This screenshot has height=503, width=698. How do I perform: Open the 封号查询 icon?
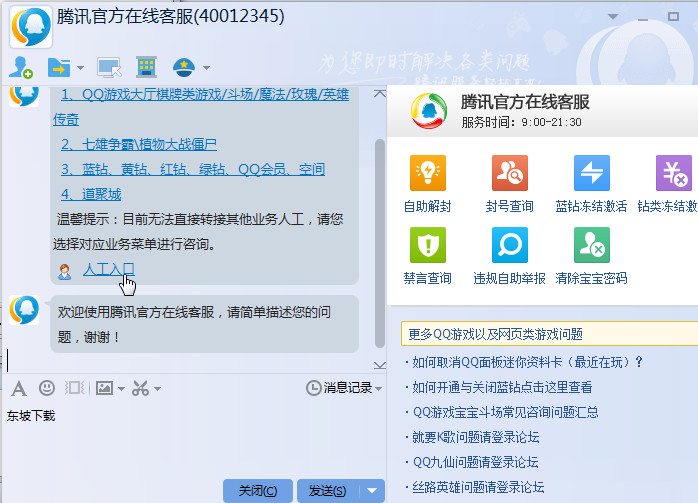[x=510, y=173]
